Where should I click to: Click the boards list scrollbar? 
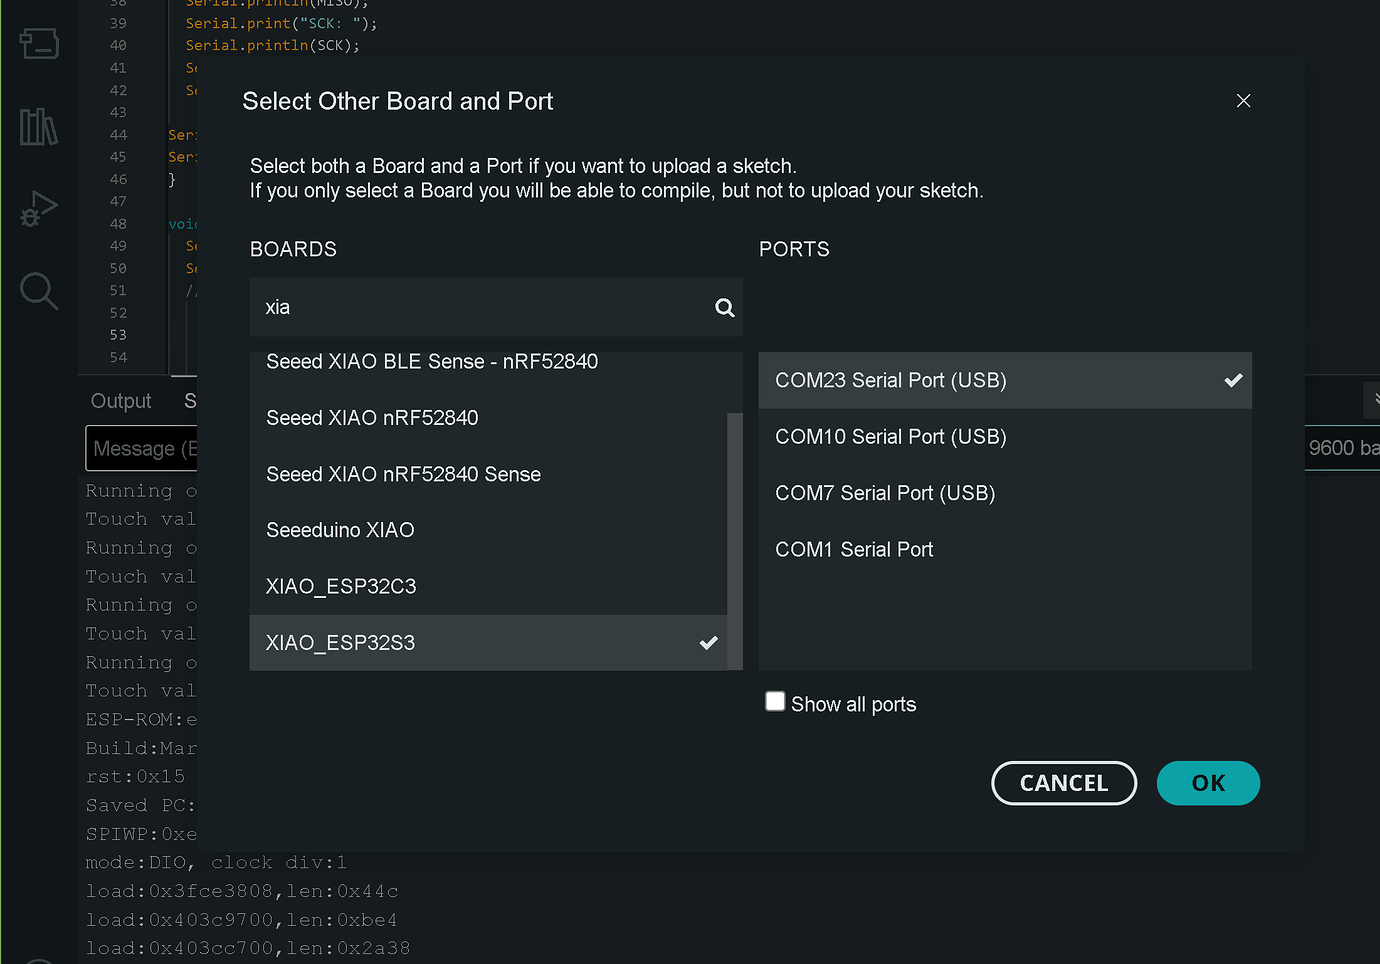(x=735, y=540)
